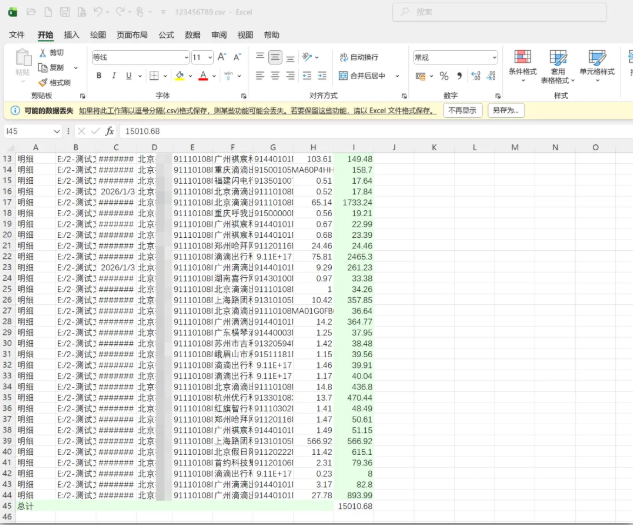Click the 另存为... button

[505, 110]
